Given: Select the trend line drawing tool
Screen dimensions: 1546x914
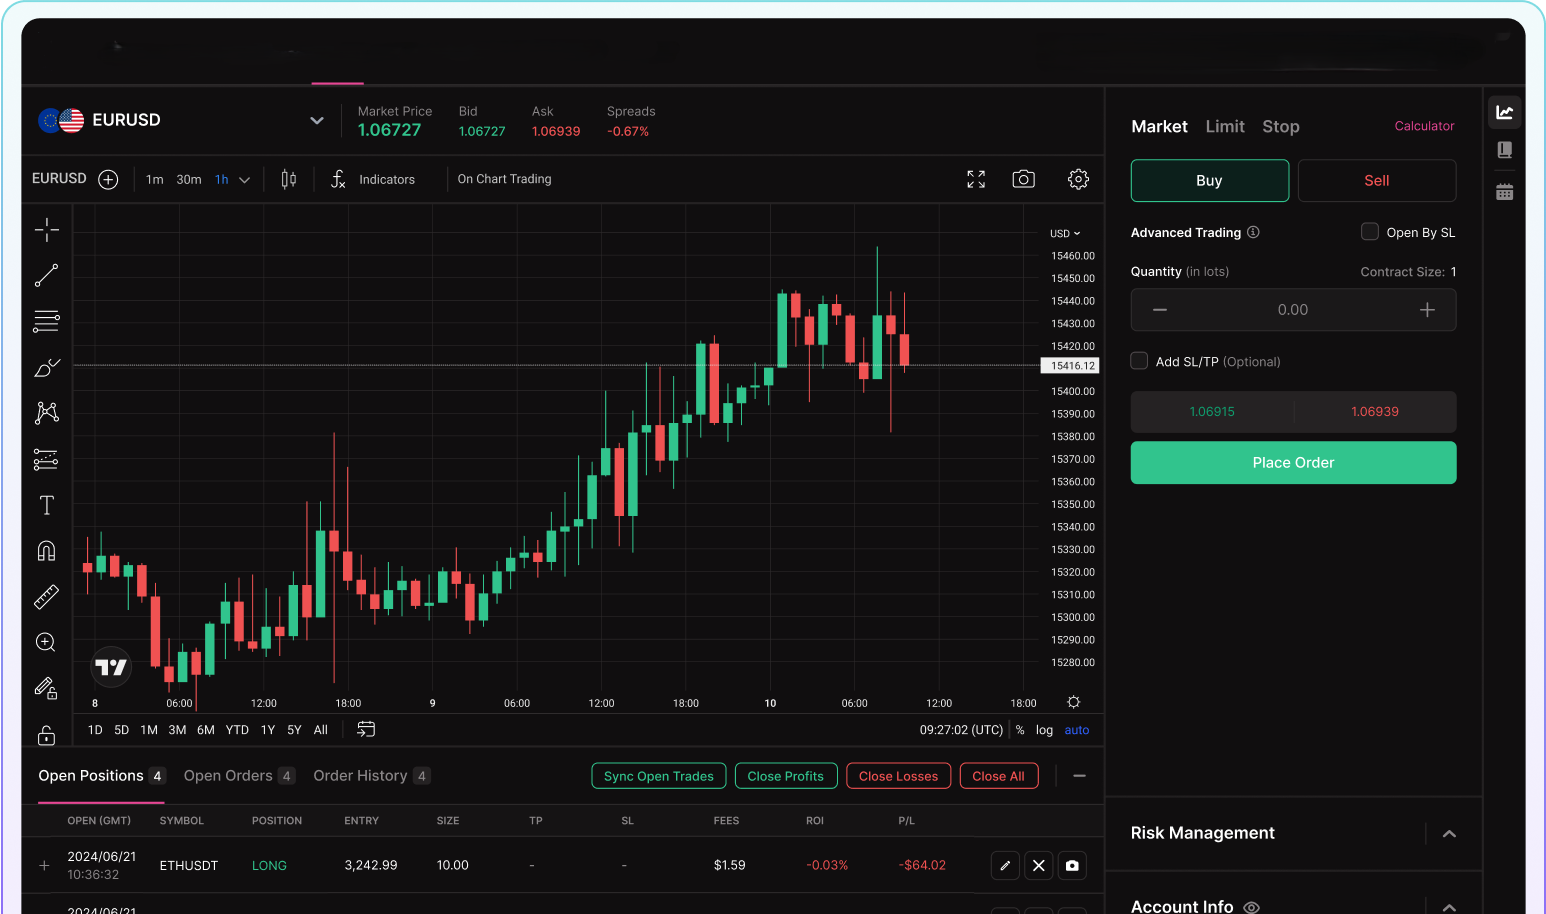Looking at the screenshot, I should [46, 275].
